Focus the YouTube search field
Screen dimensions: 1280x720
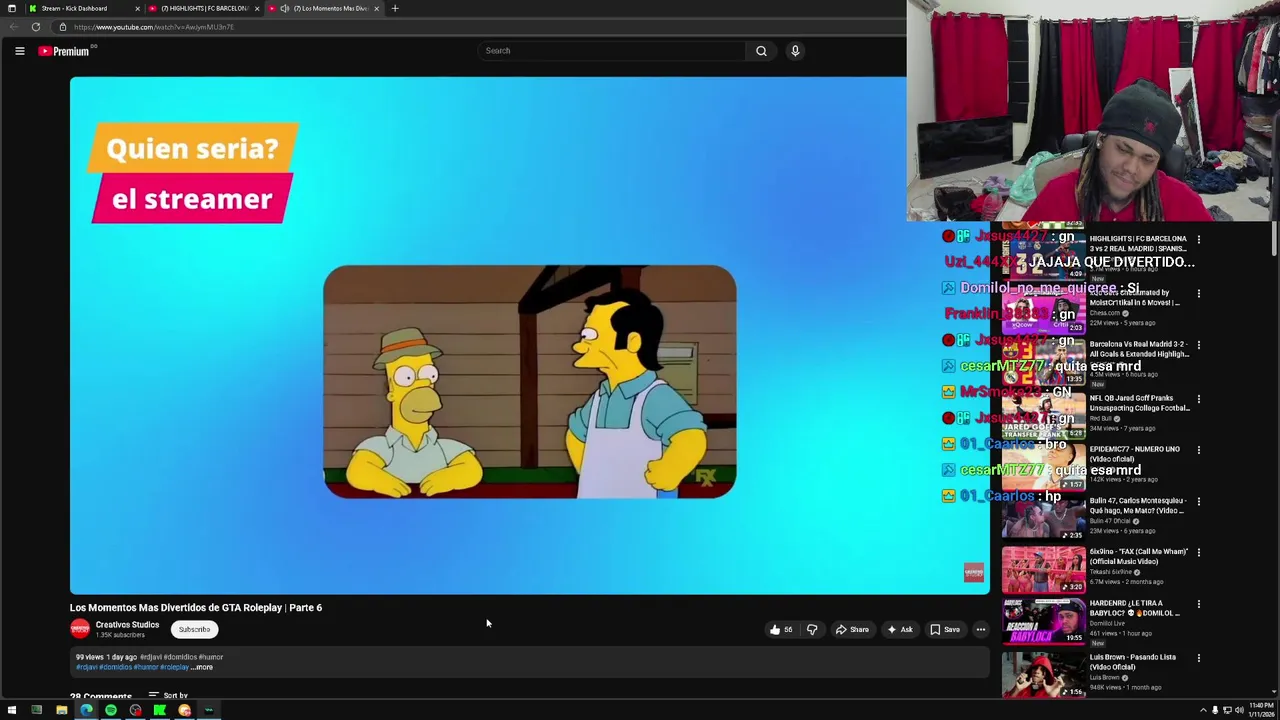(612, 51)
